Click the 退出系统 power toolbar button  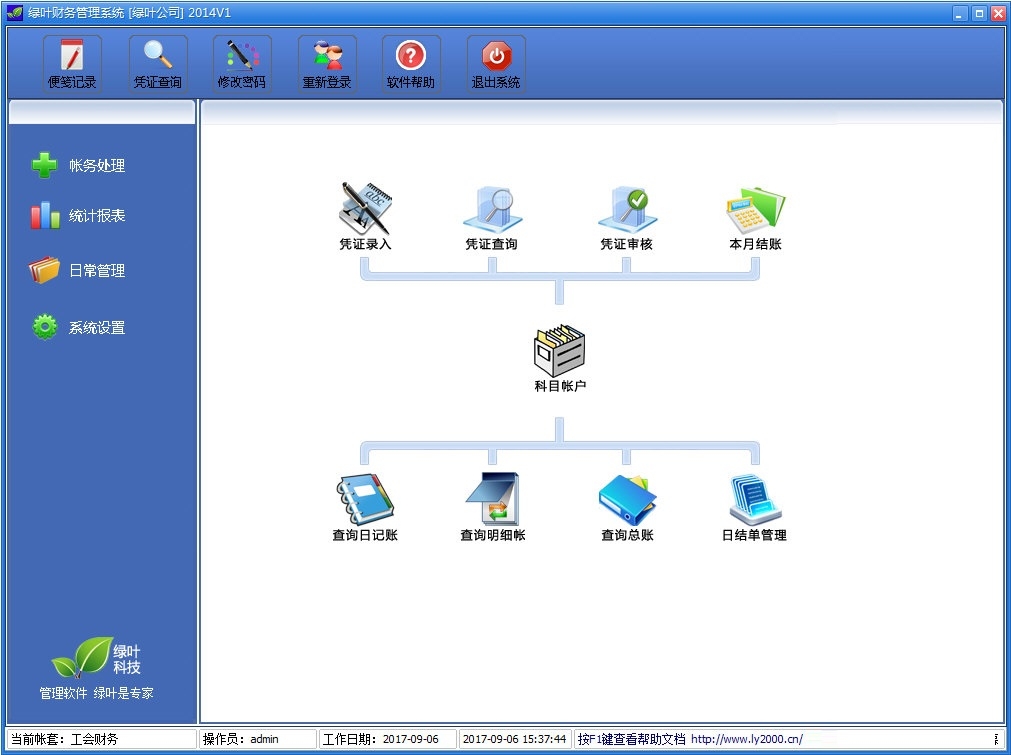(496, 64)
